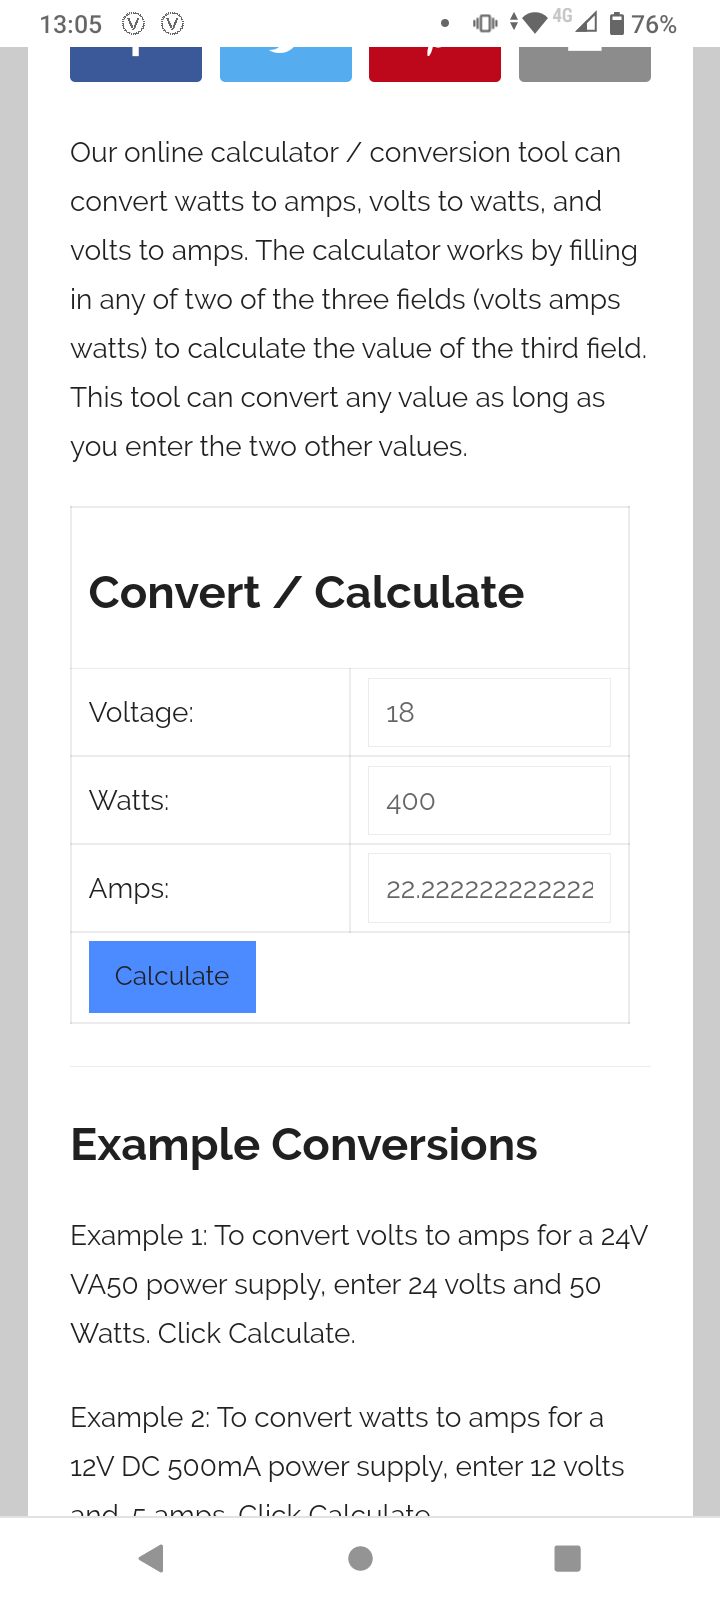Tap the light blue Twitter share button
The width and height of the screenshot is (720, 1600).
285,63
